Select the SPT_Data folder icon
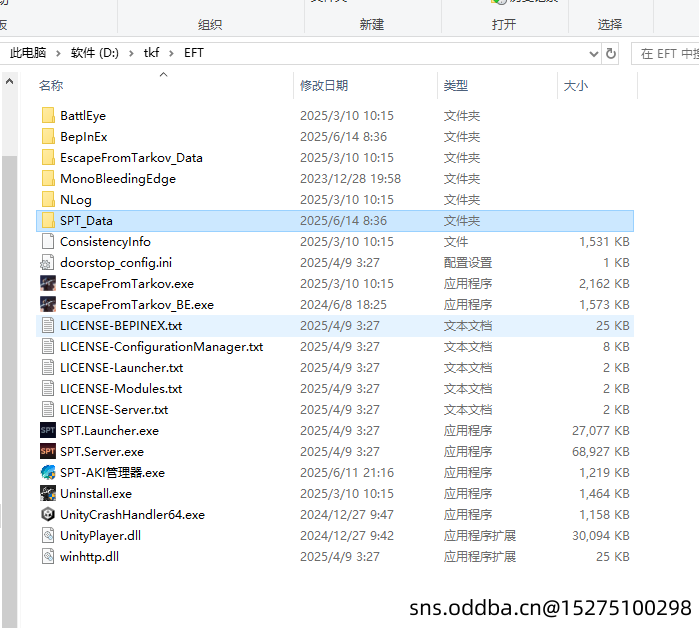This screenshot has width=699, height=628. pos(48,220)
